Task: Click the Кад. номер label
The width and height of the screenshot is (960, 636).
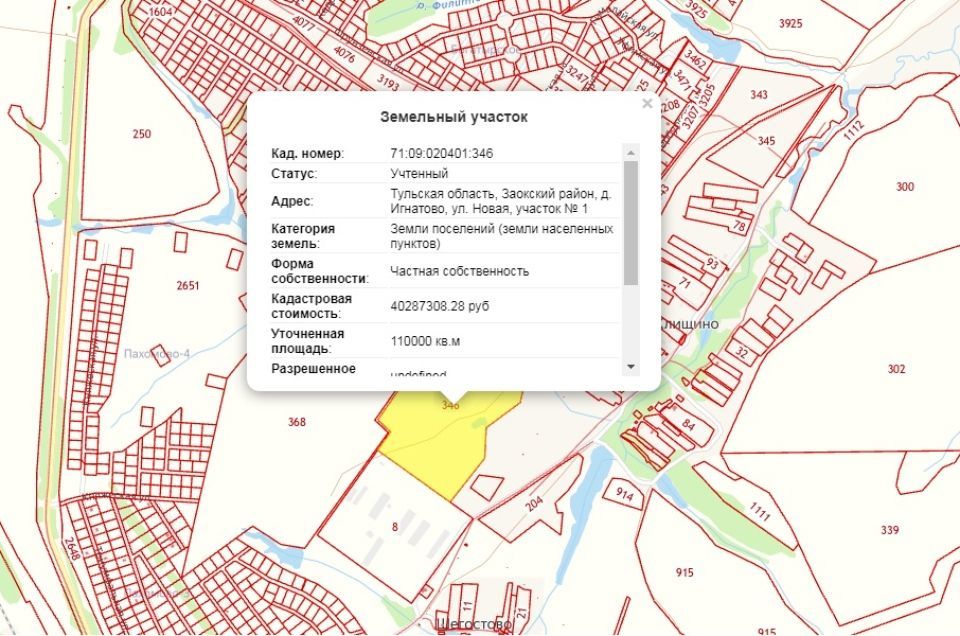Action: pos(307,153)
